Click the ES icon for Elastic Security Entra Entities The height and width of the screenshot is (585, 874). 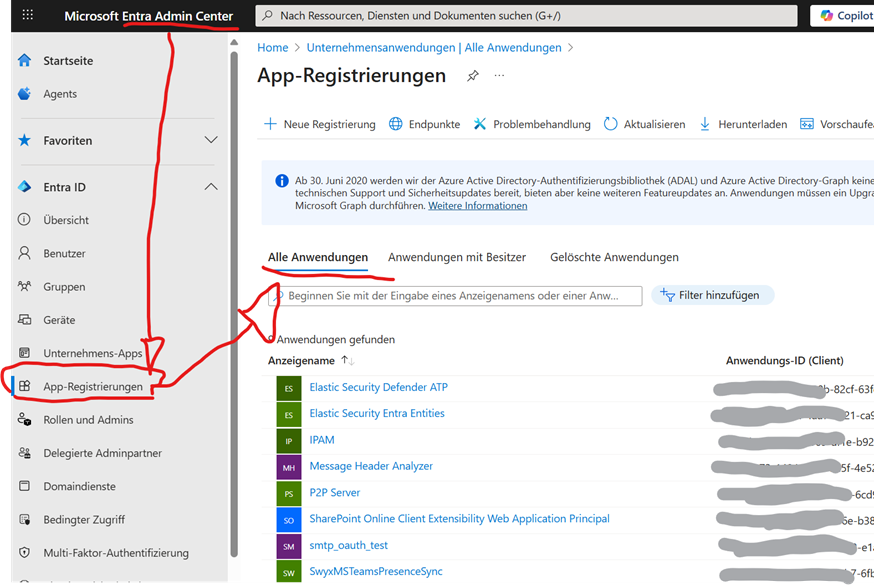pyautogui.click(x=289, y=415)
